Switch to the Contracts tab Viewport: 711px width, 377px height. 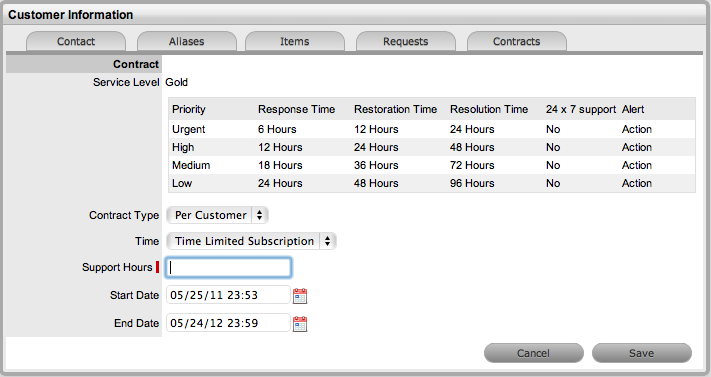516,41
